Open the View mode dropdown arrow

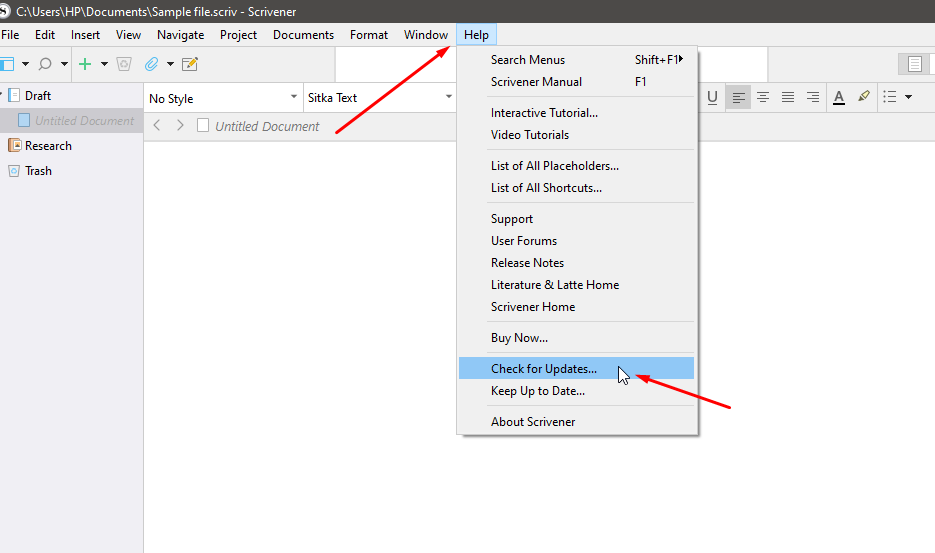click(x=25, y=64)
